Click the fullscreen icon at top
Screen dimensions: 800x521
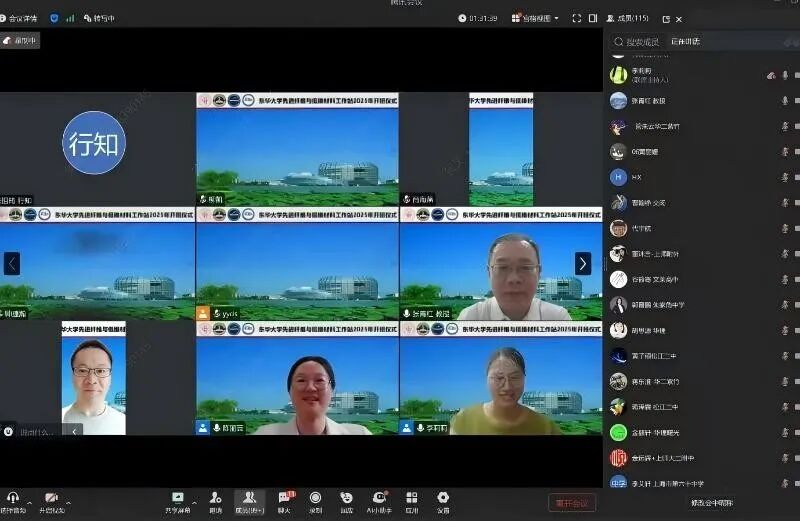pos(577,18)
